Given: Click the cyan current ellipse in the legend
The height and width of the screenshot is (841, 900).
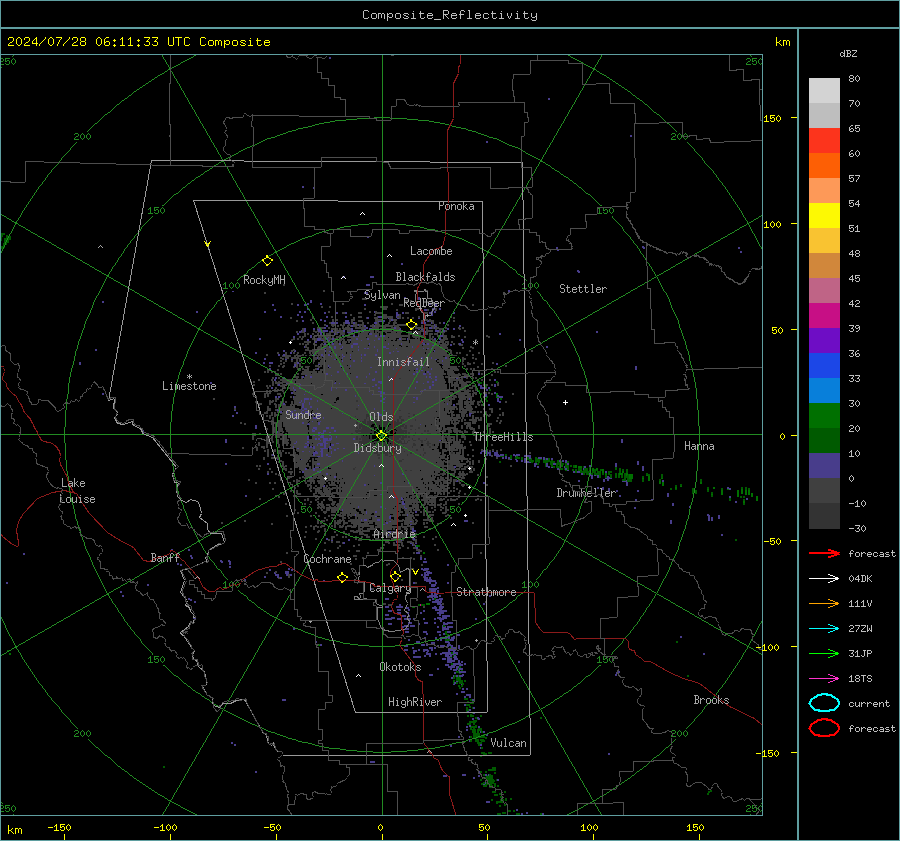Looking at the screenshot, I should pyautogui.click(x=824, y=703).
